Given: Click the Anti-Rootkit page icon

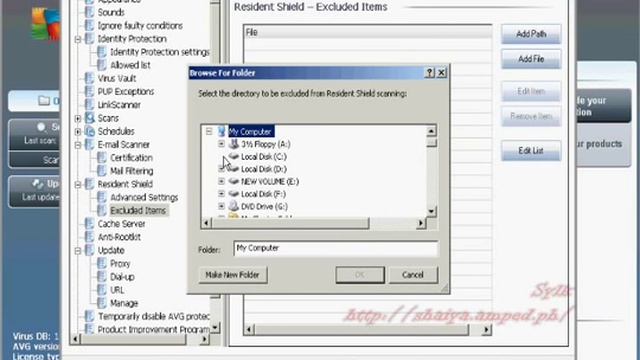Looking at the screenshot, I should tap(89, 237).
